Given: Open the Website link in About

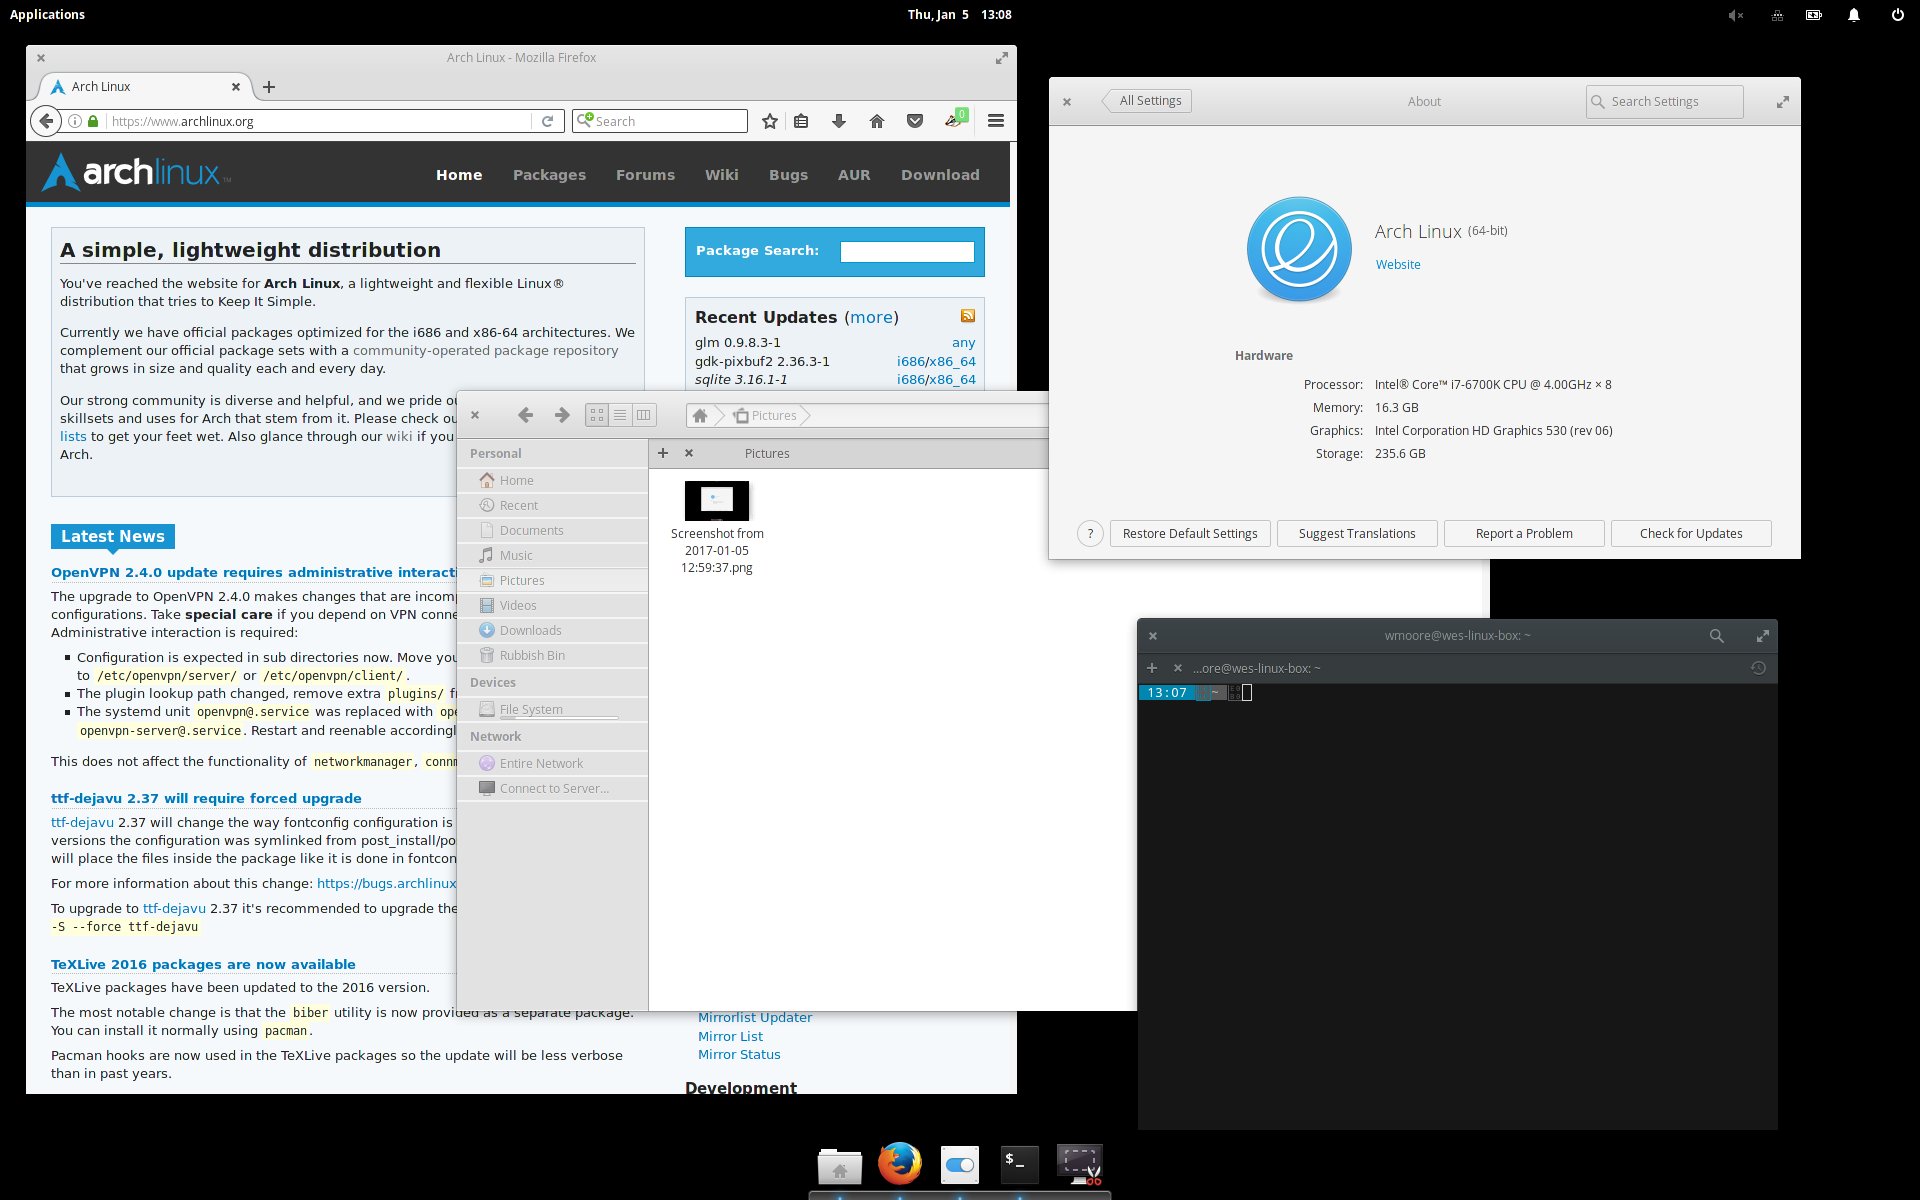Looking at the screenshot, I should [1398, 265].
